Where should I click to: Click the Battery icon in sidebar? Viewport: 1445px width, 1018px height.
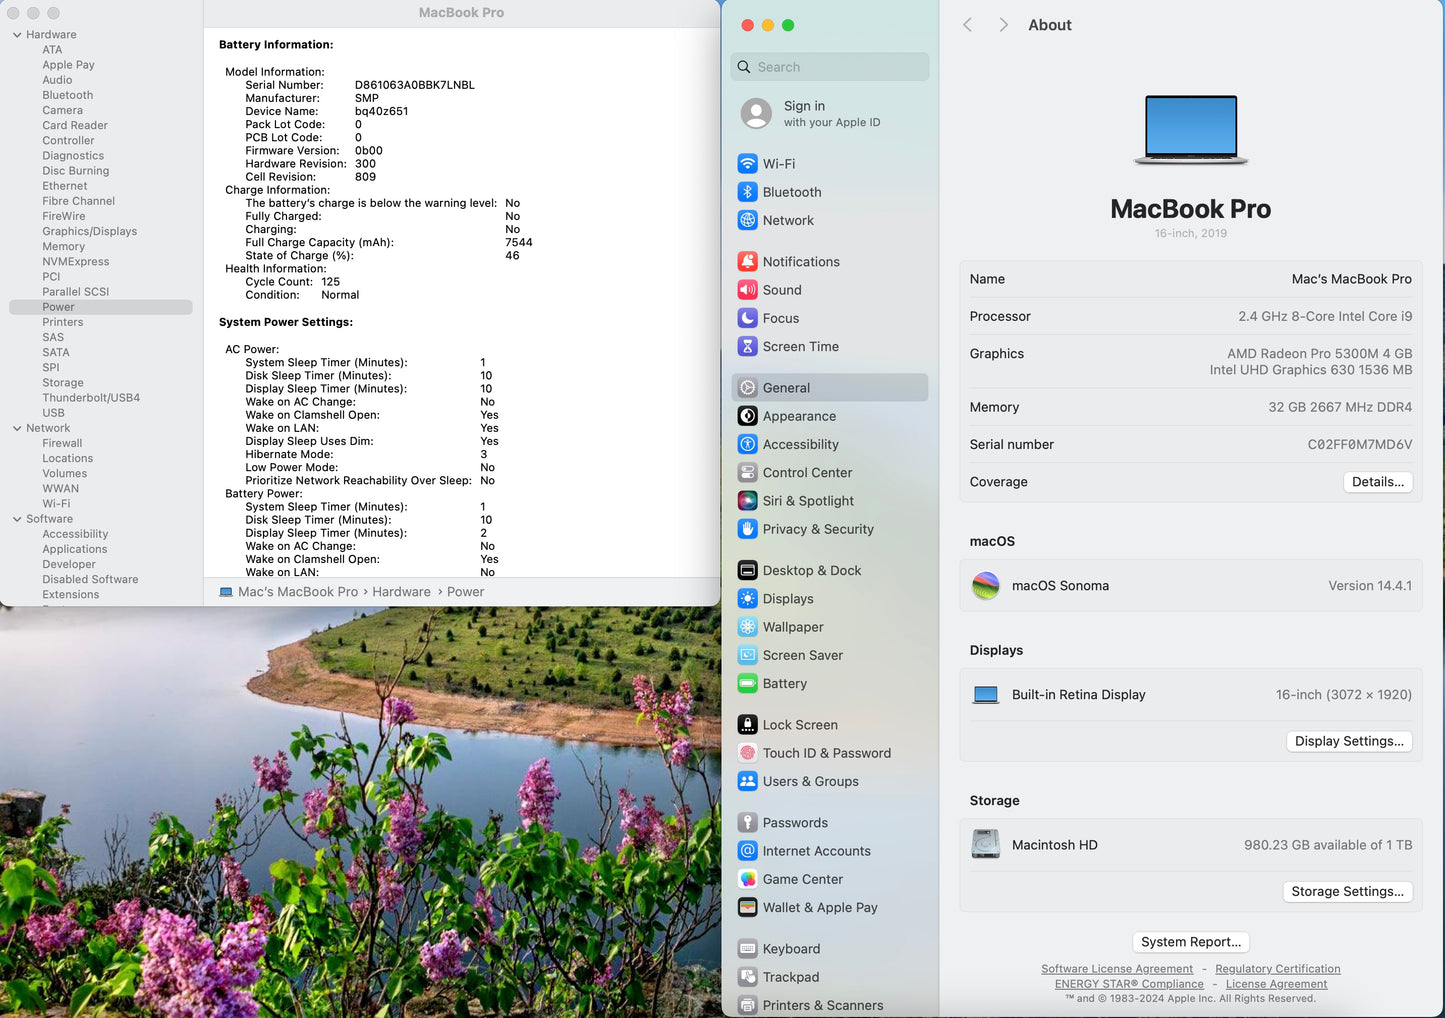pos(747,684)
